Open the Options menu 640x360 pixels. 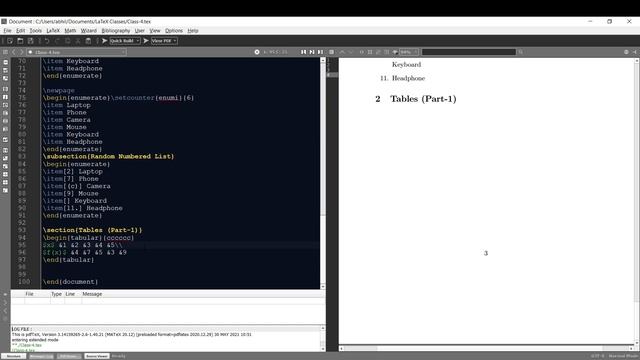174,31
